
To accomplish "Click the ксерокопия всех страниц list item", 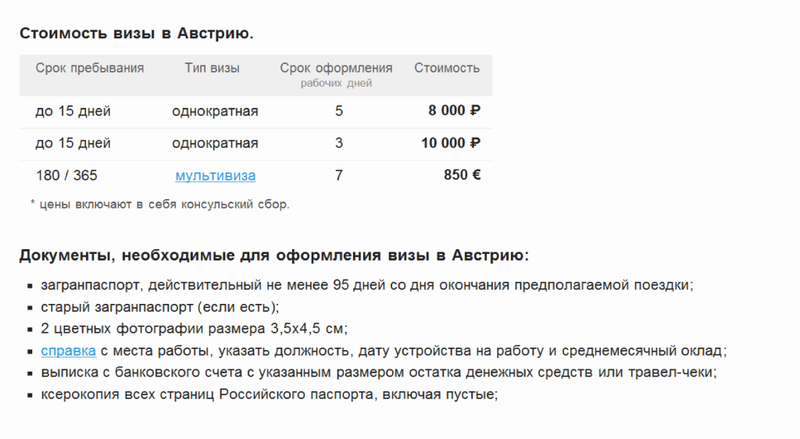I will click(x=269, y=394).
